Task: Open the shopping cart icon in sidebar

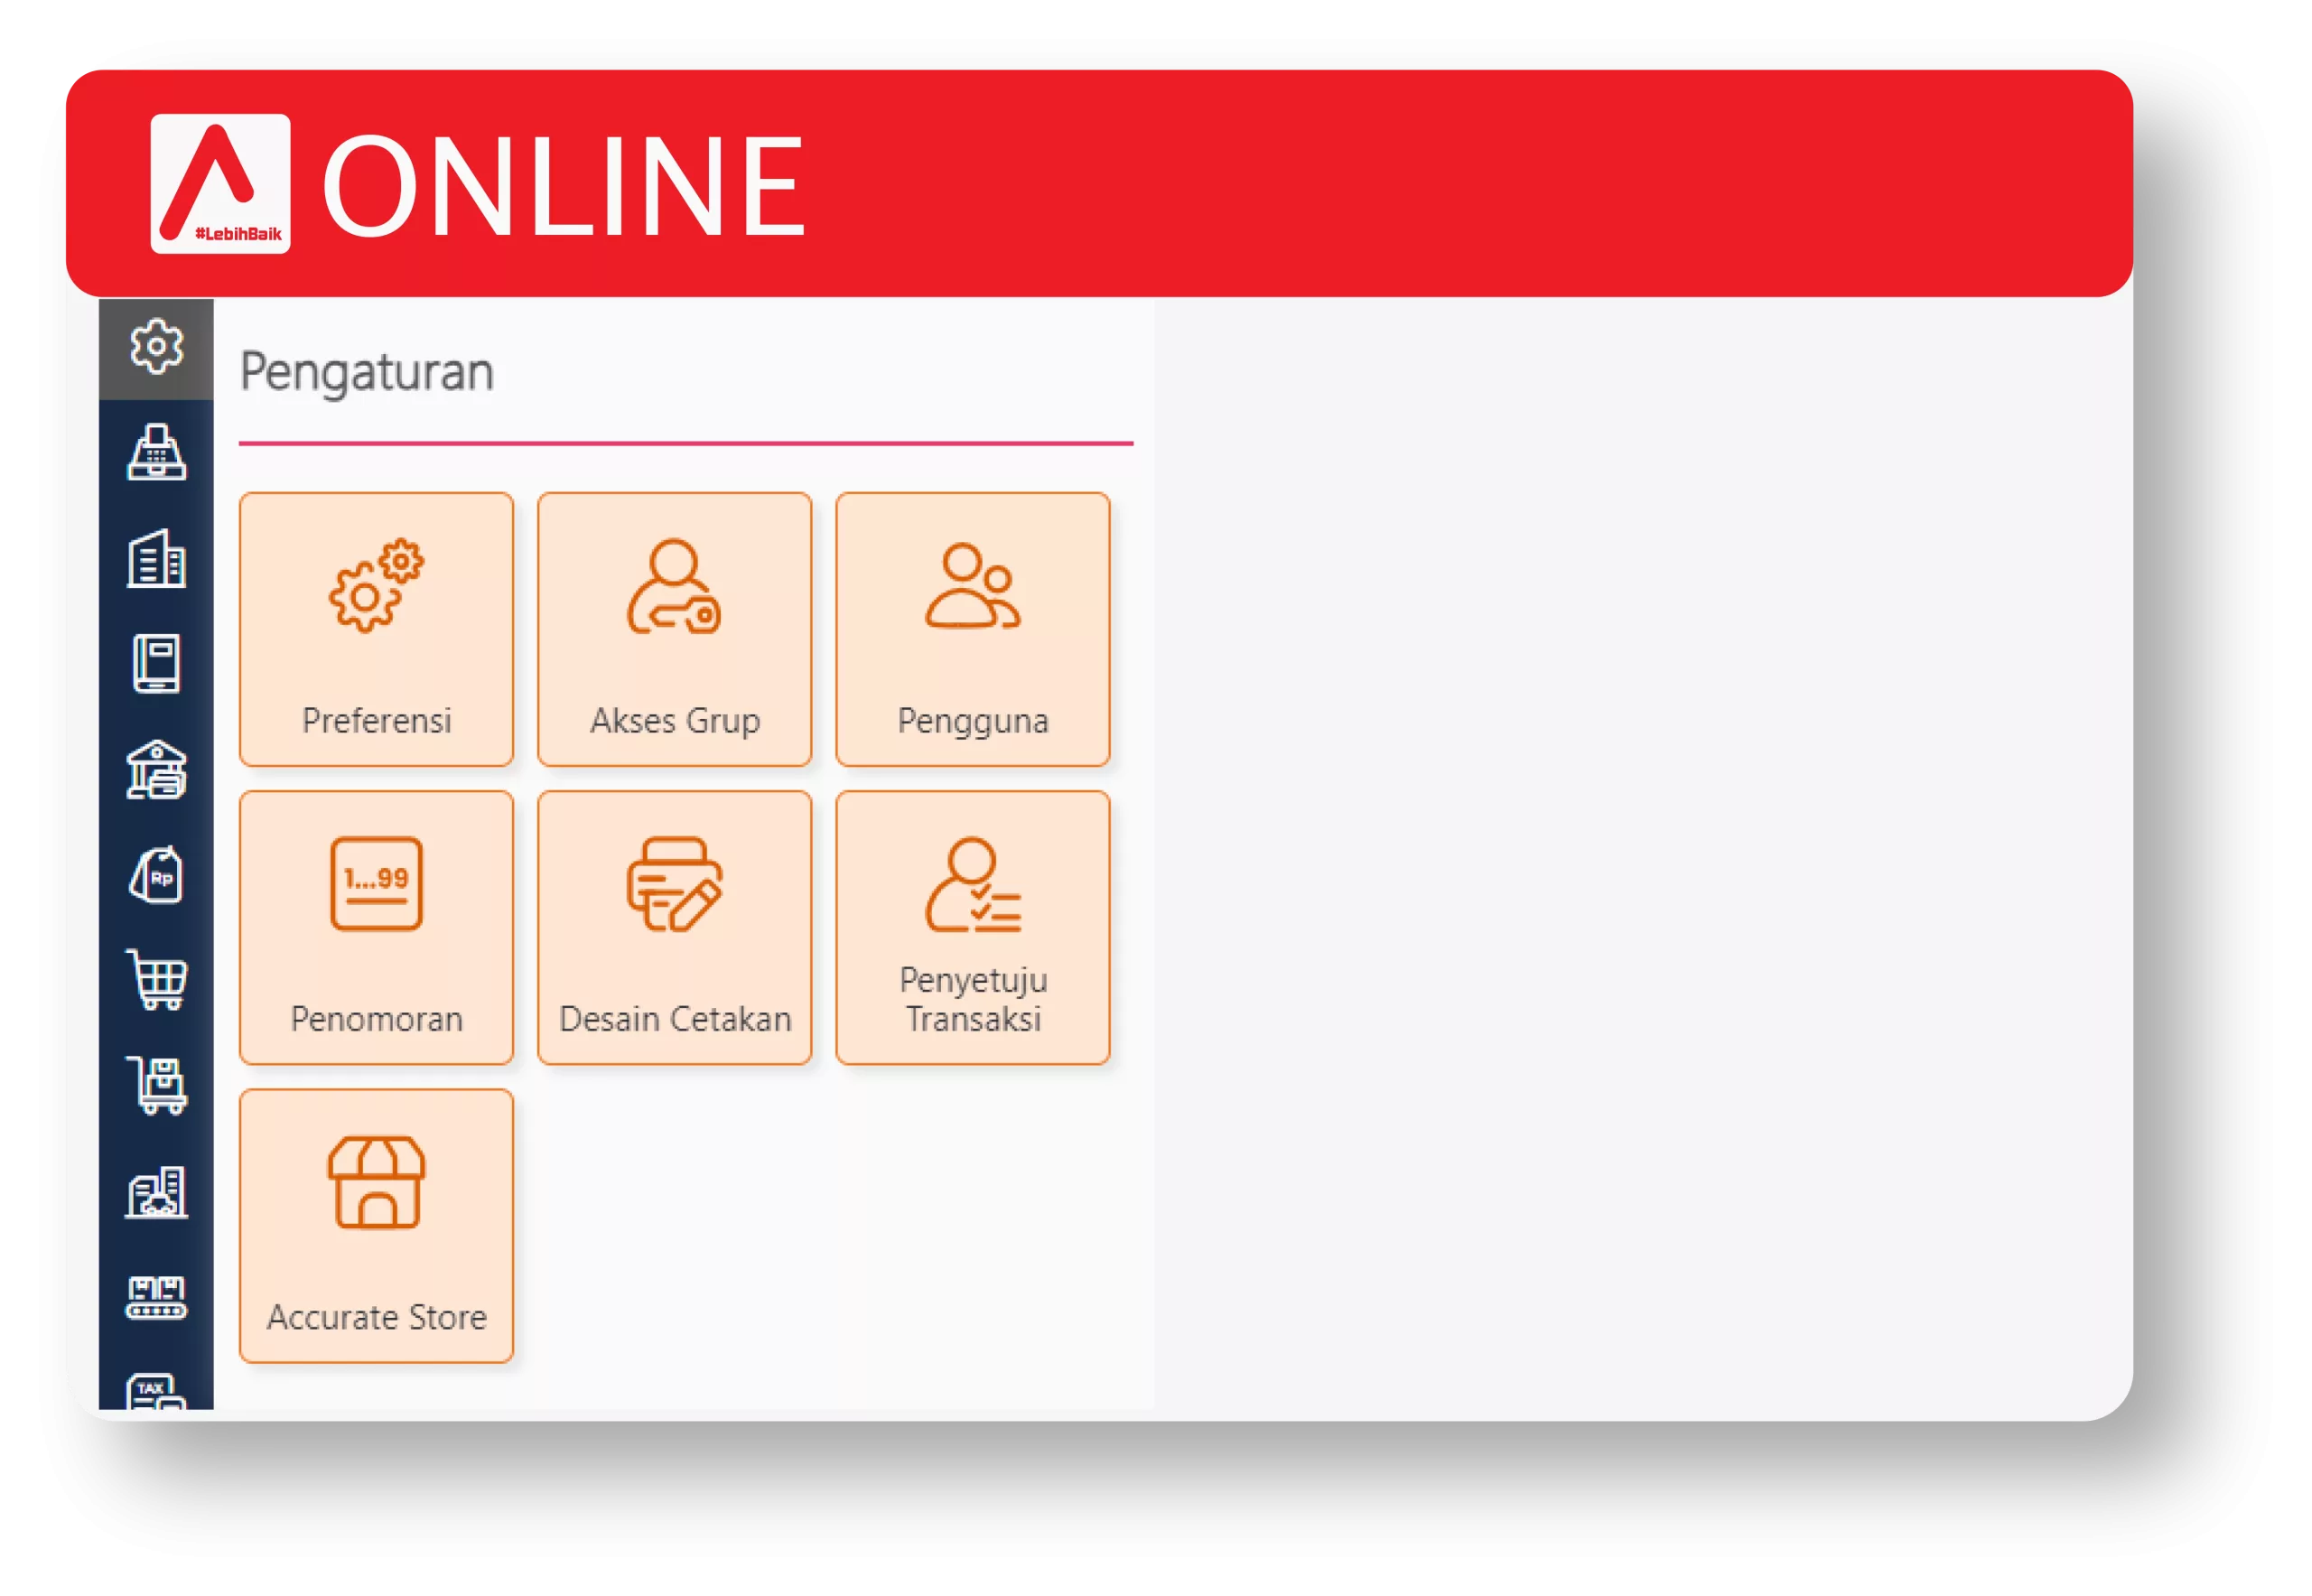Action: (x=156, y=980)
